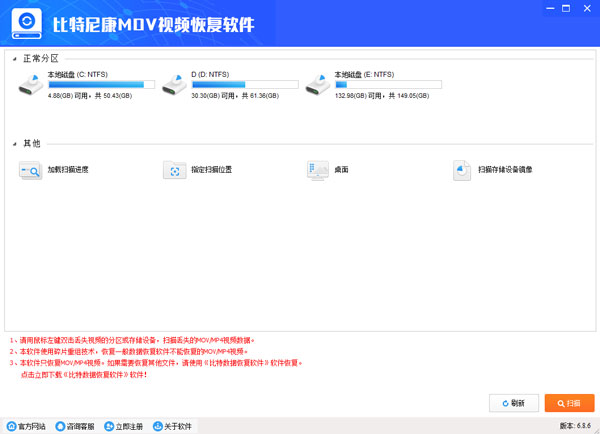Select local disk E: drive icon
Image resolution: width=600 pixels, height=434 pixels.
pos(318,86)
